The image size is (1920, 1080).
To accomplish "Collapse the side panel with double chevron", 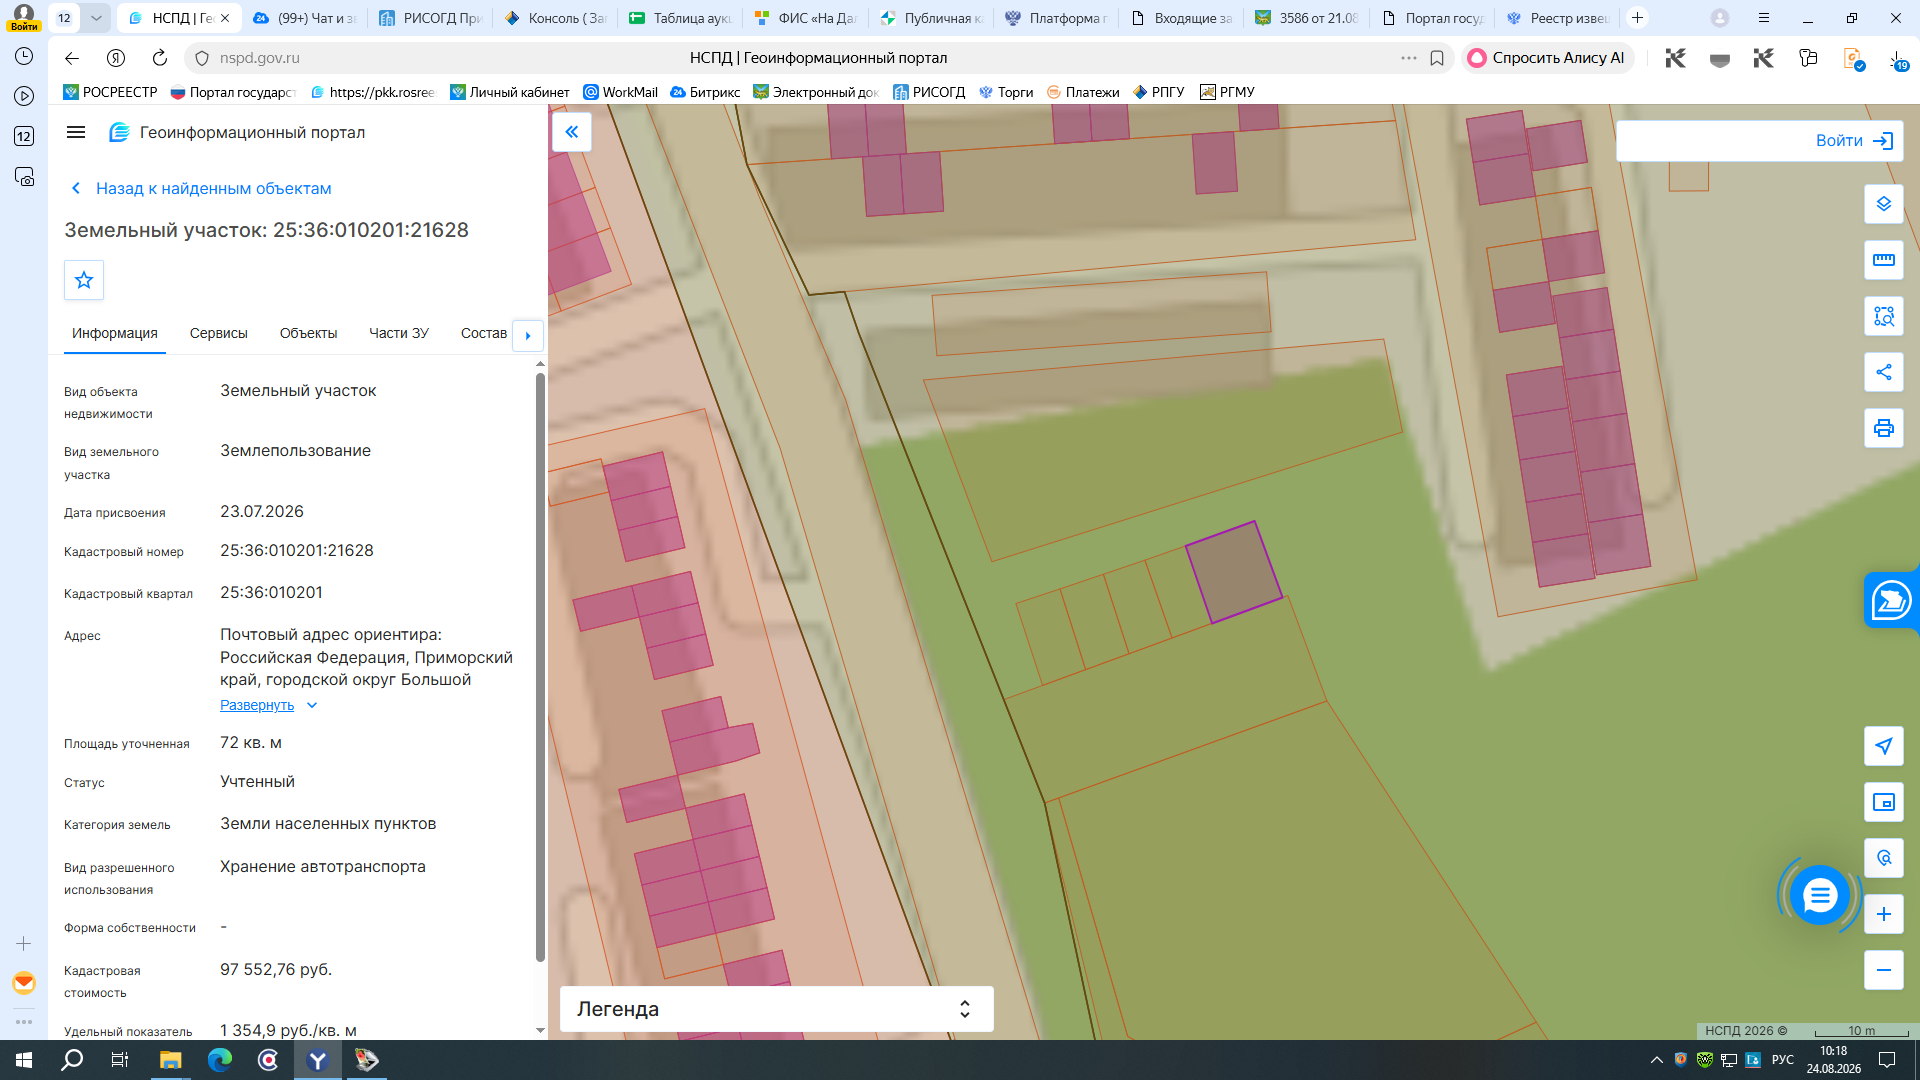I will (x=572, y=132).
